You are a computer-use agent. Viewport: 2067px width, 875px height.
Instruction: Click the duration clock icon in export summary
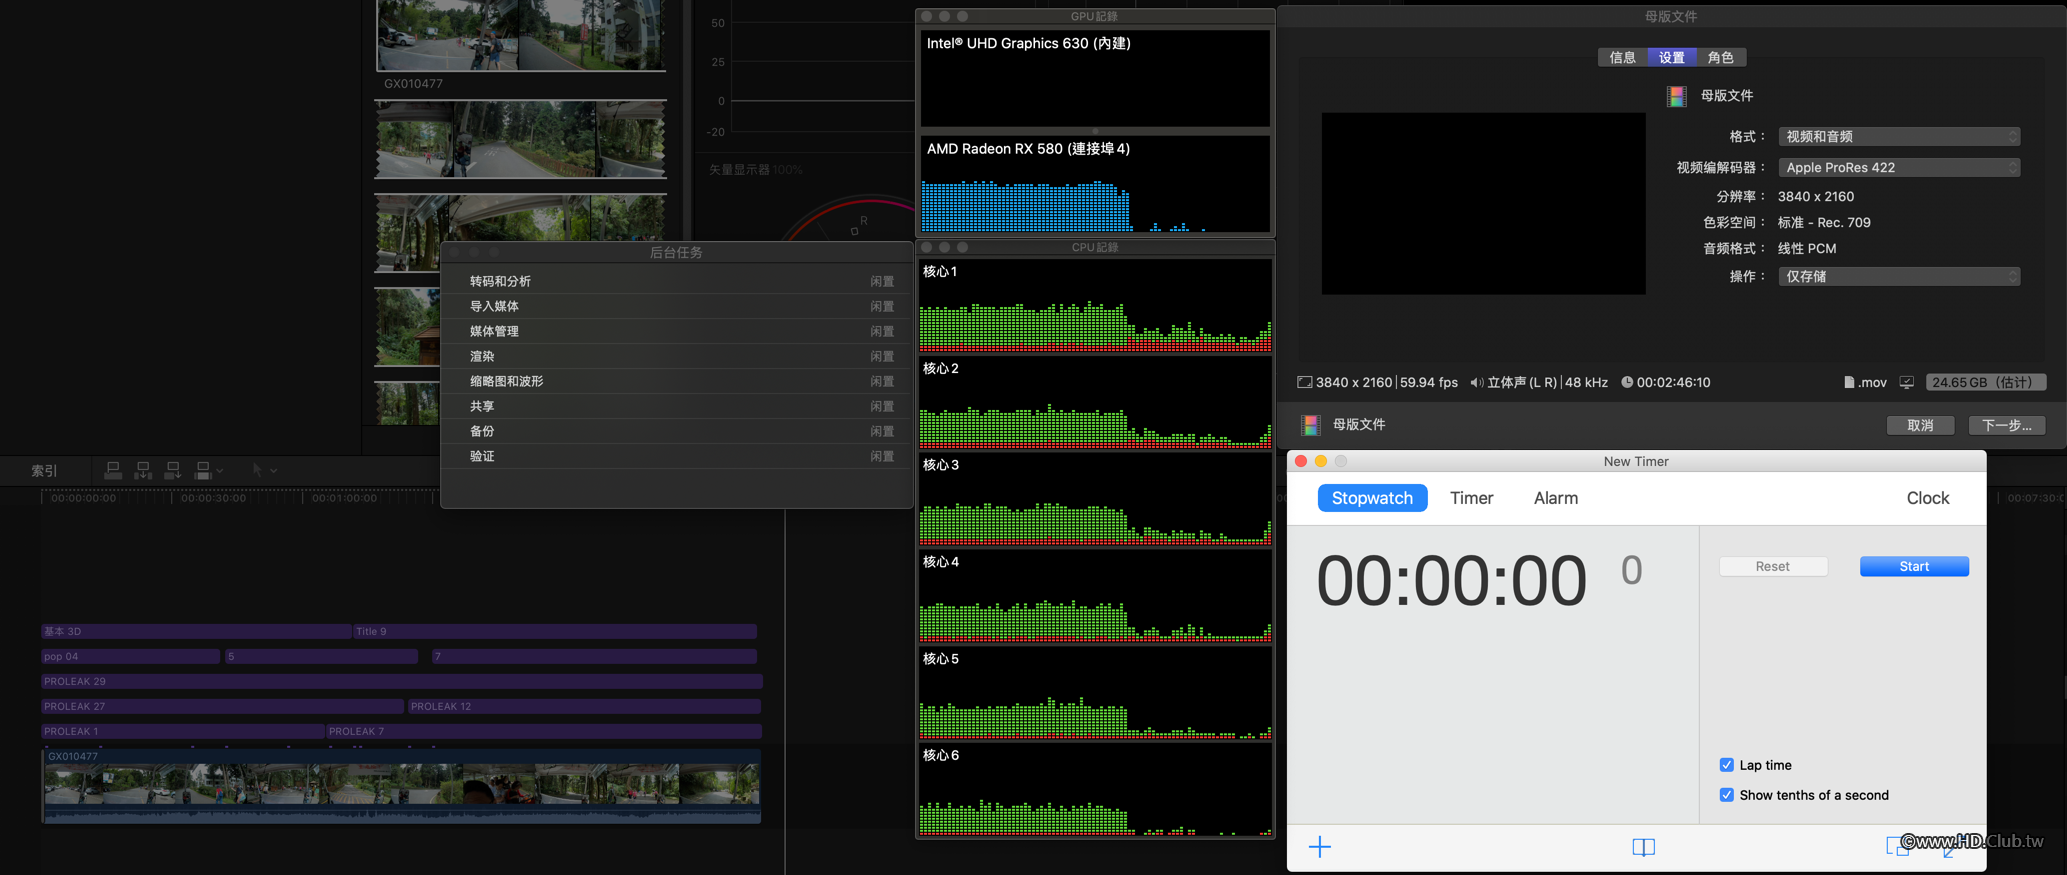coord(1627,382)
